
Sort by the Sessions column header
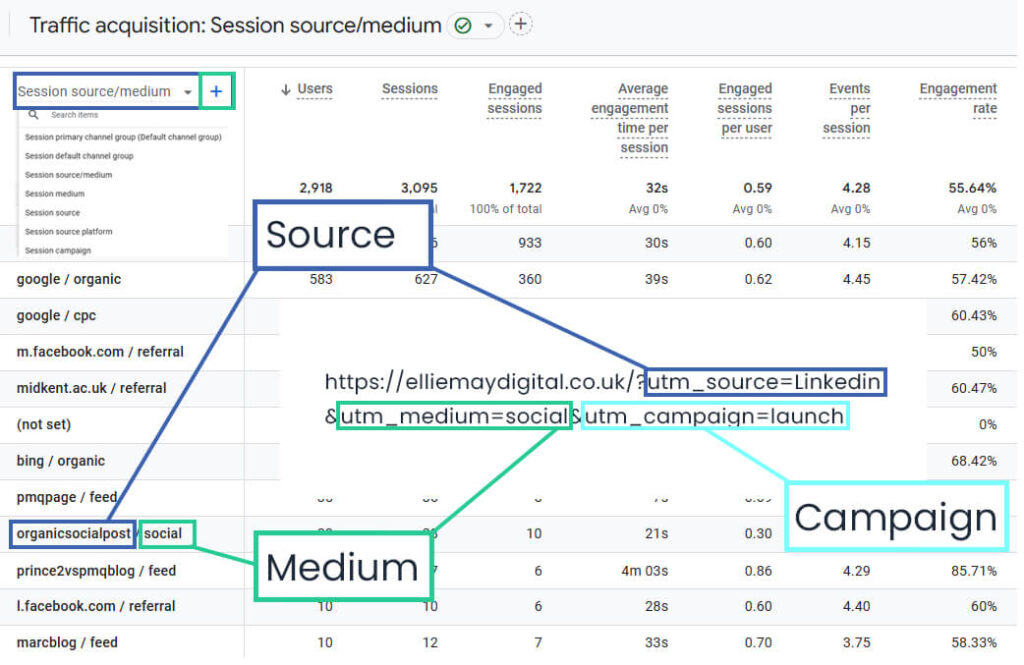coord(410,88)
